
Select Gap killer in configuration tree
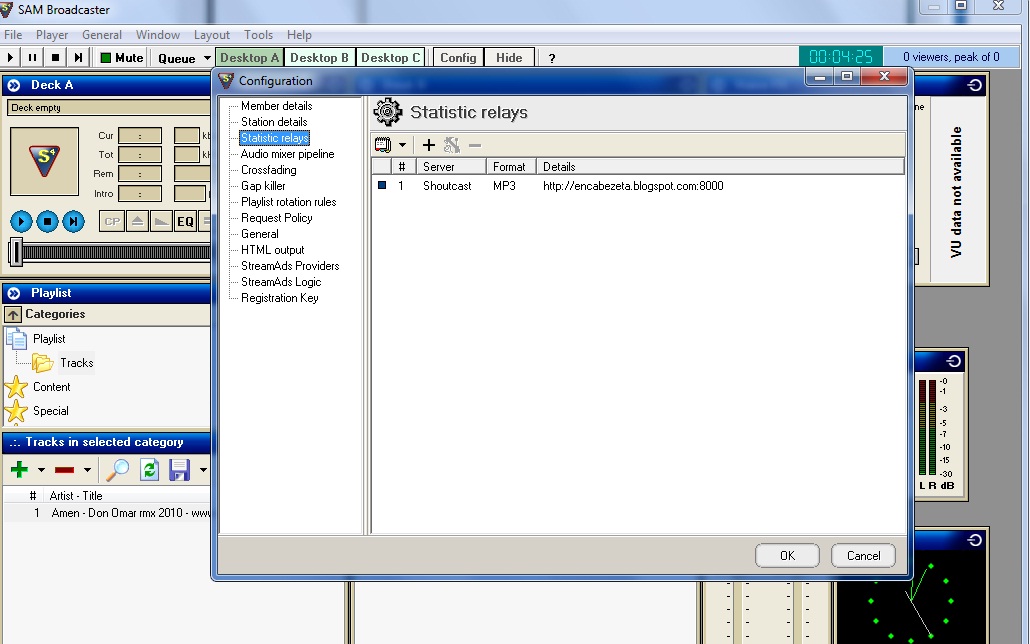pyautogui.click(x=263, y=186)
